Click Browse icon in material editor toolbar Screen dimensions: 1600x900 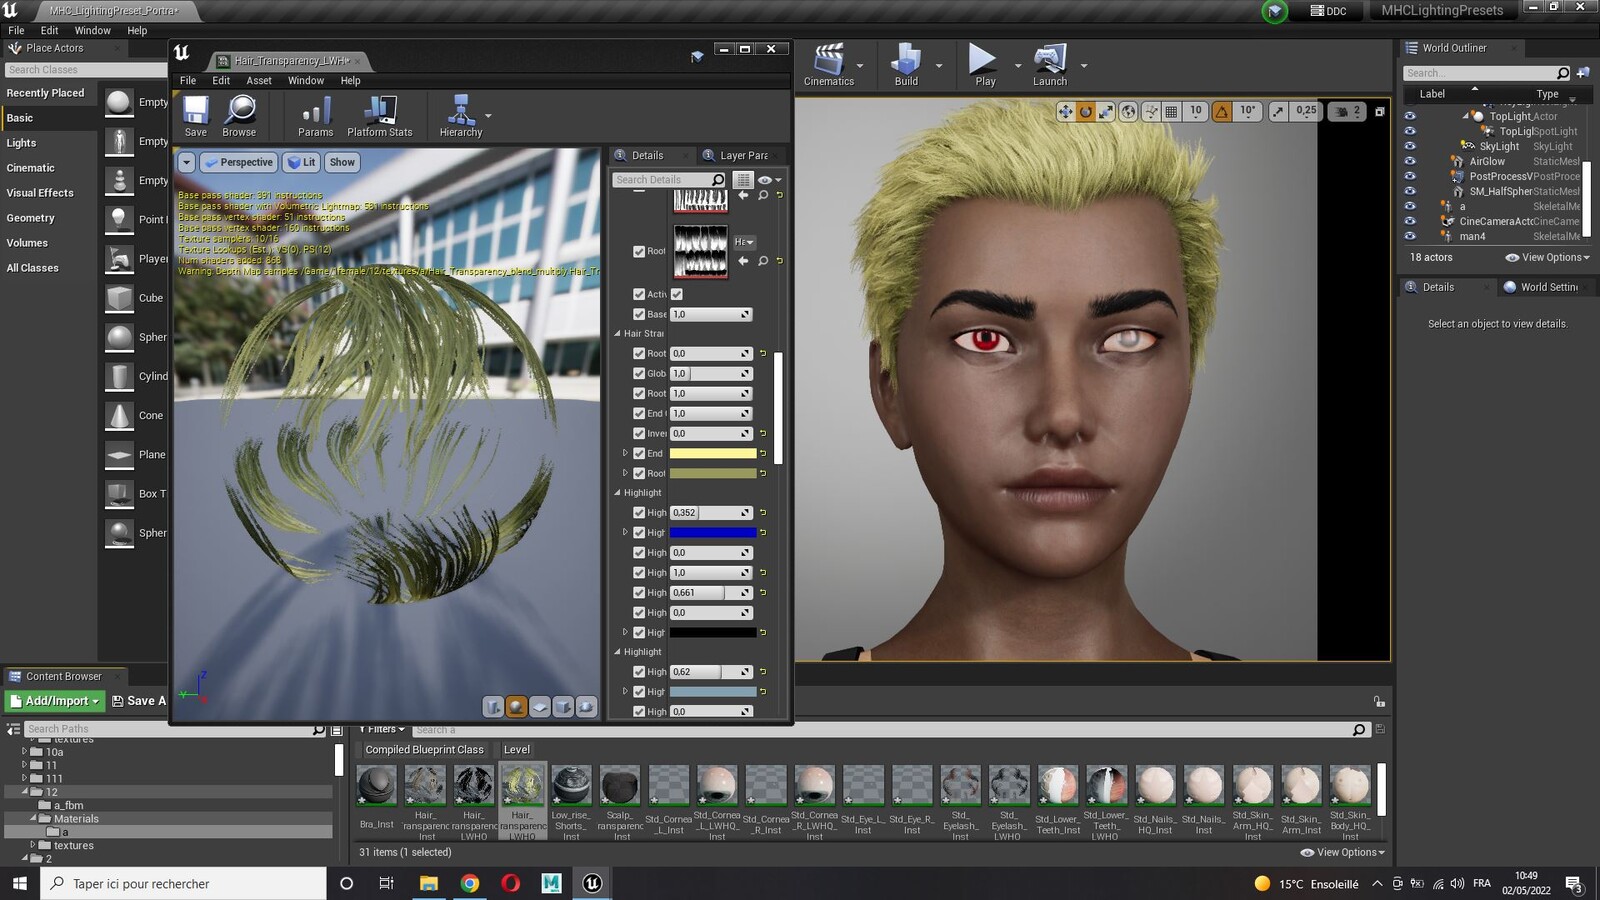239,110
